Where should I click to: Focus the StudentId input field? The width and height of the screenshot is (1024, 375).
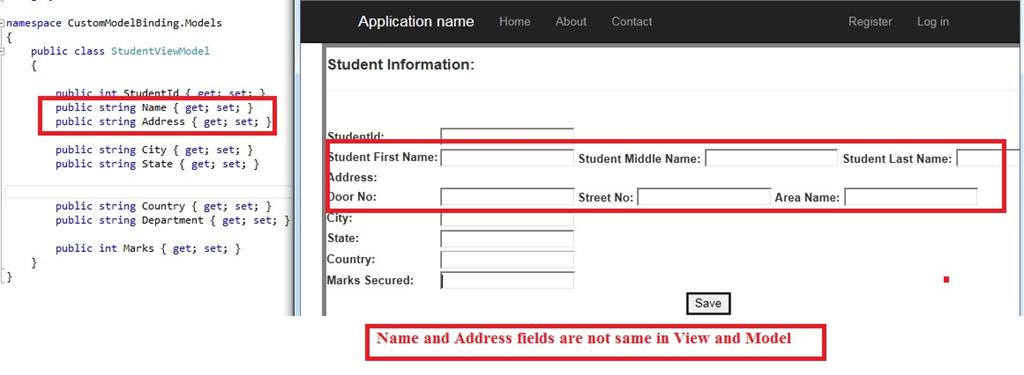(x=507, y=135)
